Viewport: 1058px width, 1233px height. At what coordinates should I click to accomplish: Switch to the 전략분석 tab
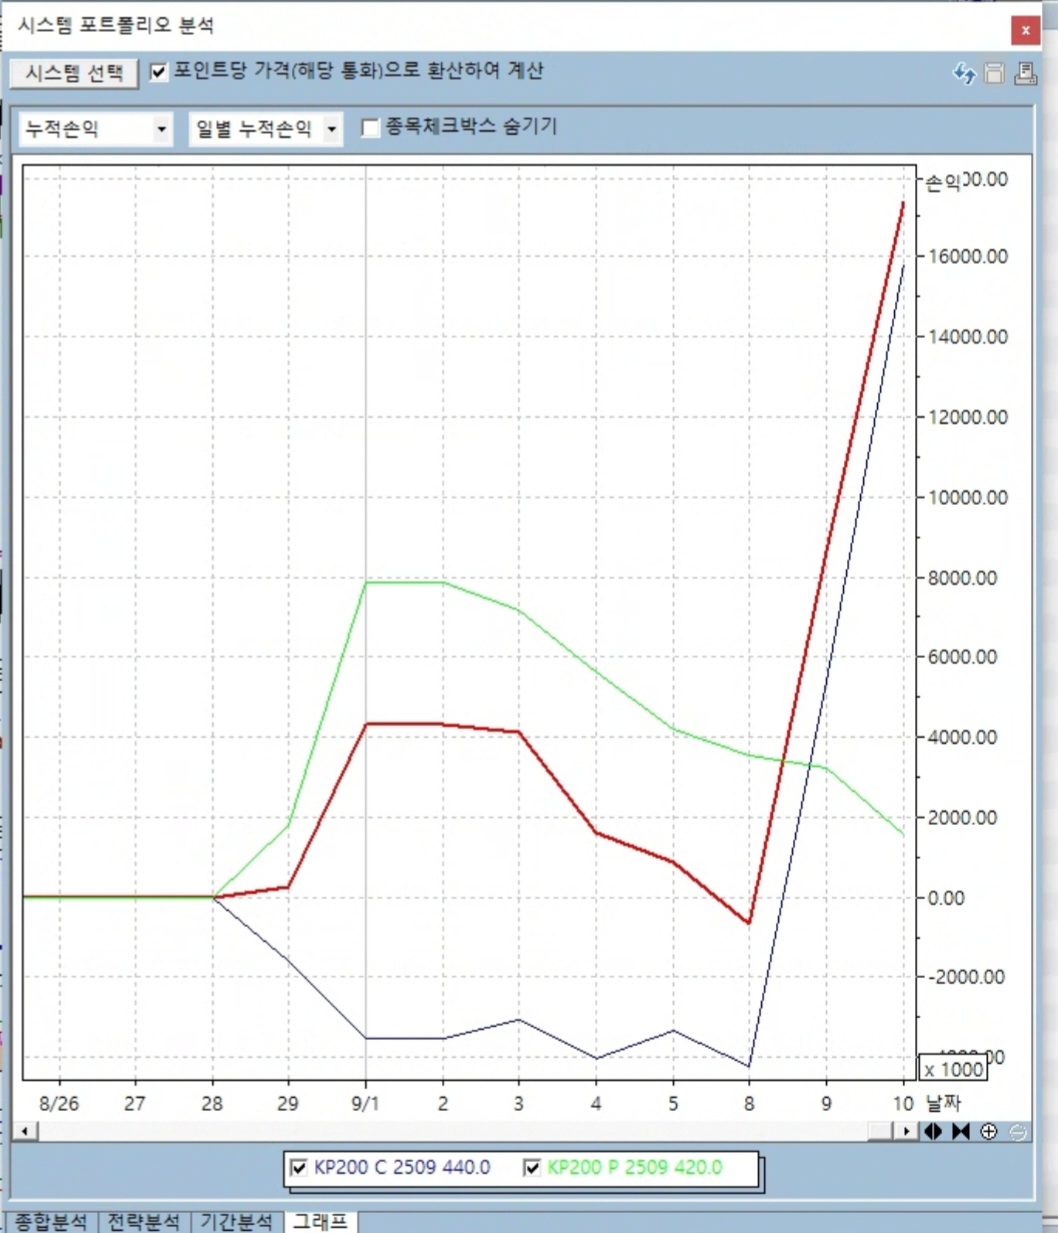tap(144, 1221)
